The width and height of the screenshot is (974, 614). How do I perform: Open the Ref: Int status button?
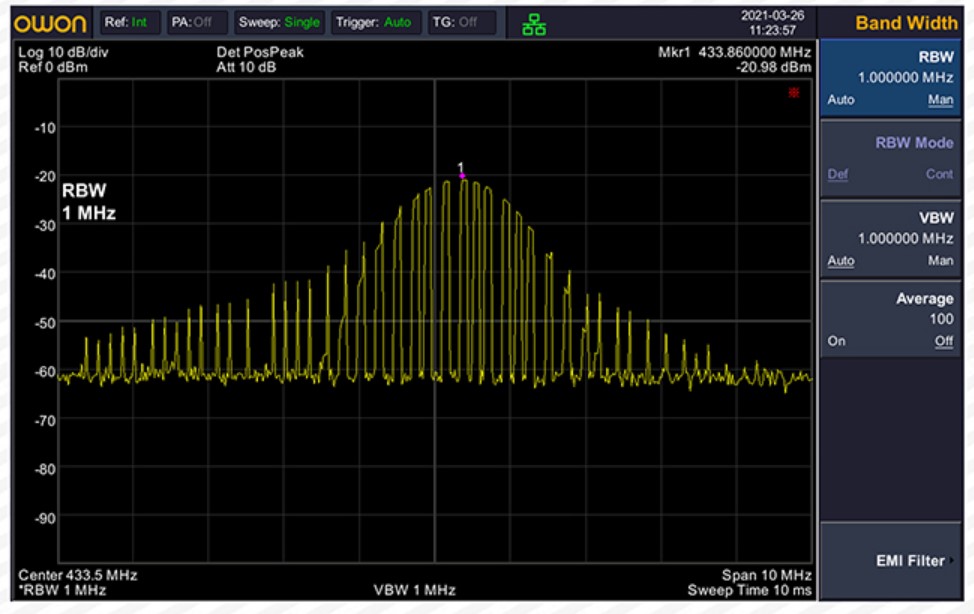[130, 22]
